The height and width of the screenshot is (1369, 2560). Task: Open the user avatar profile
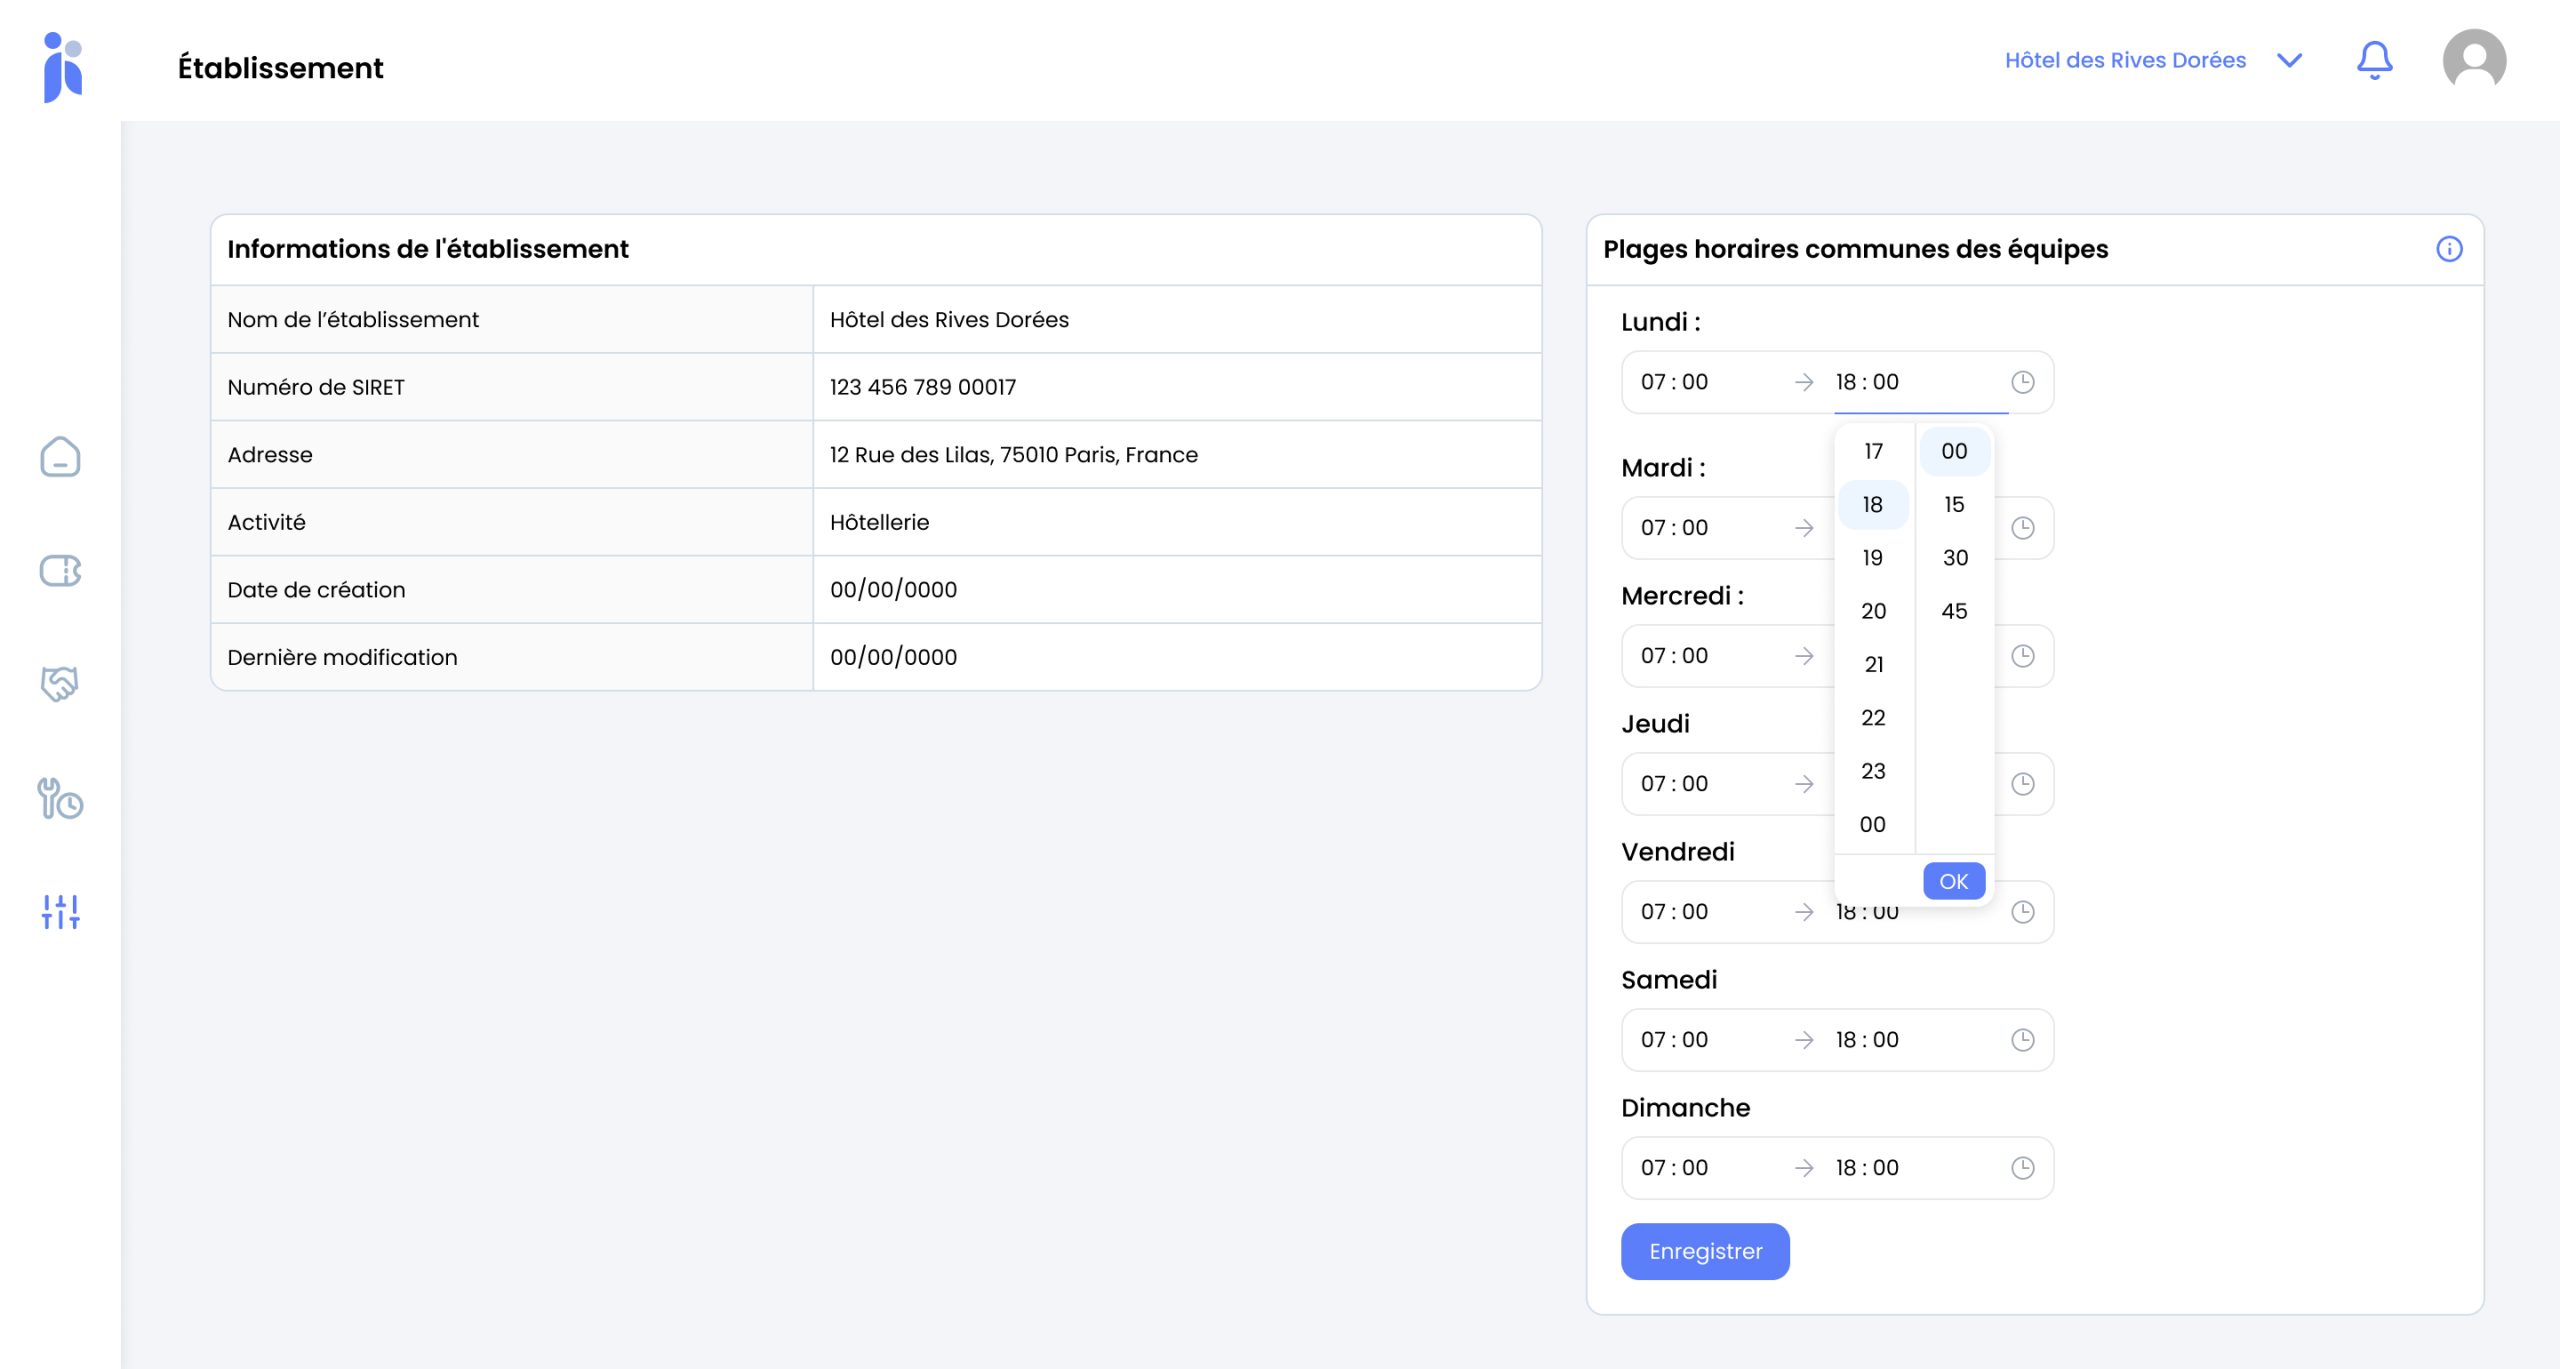click(x=2473, y=61)
